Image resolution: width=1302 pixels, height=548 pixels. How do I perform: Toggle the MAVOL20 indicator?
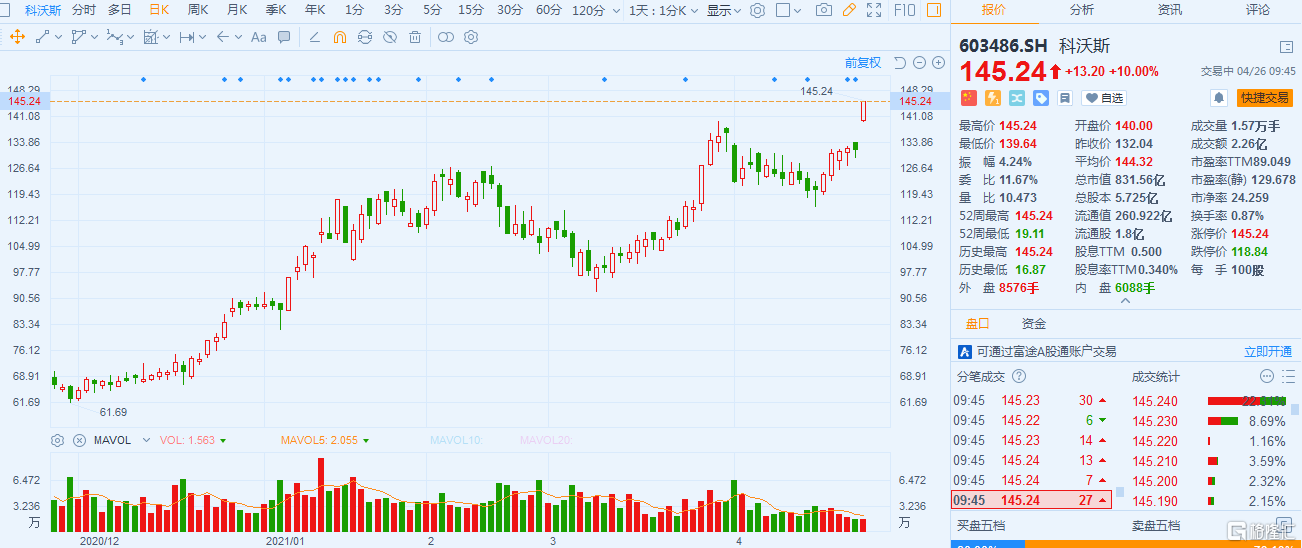[546, 440]
